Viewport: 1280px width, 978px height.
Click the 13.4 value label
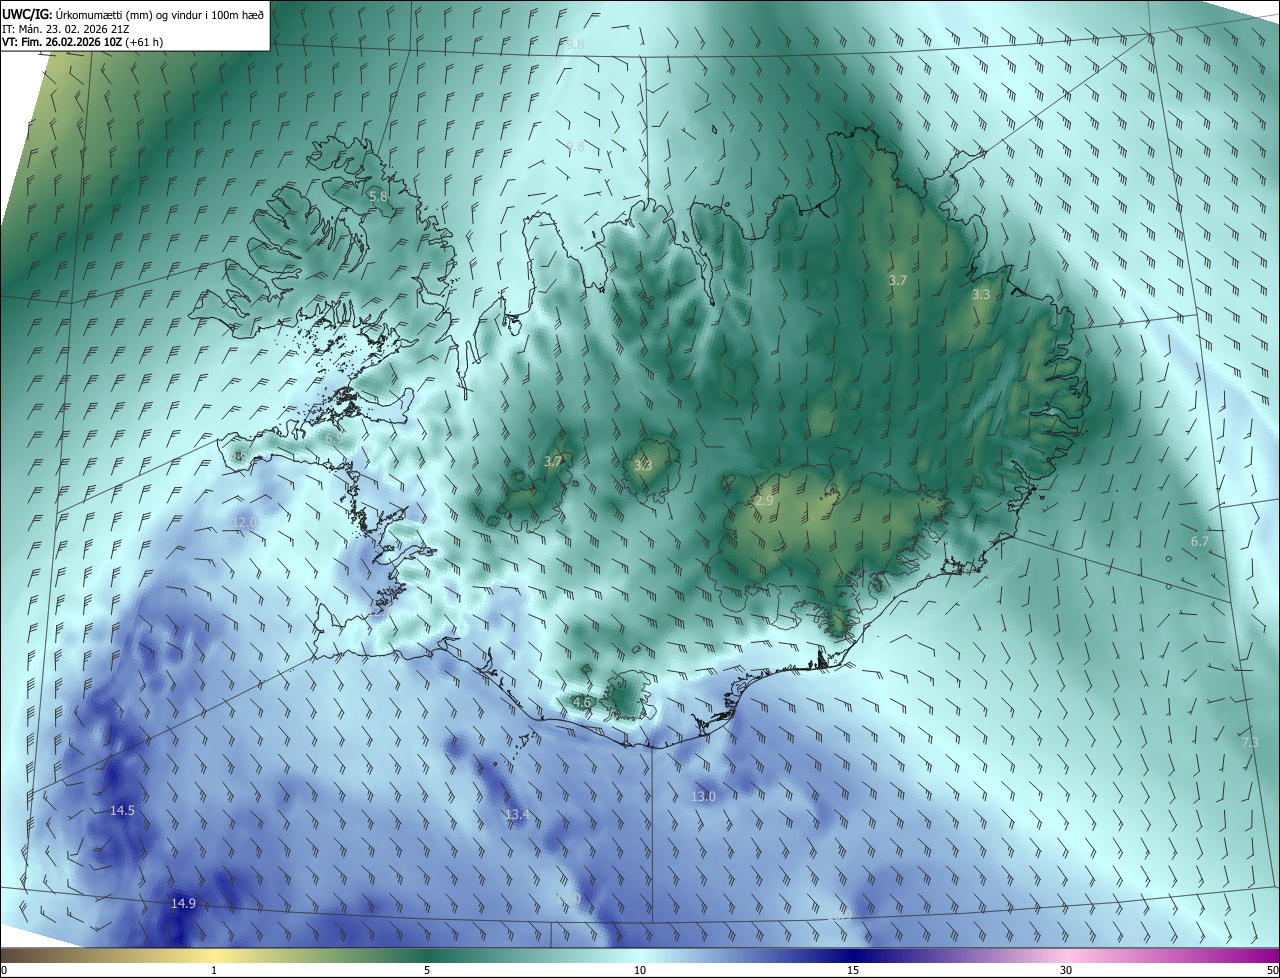point(516,815)
